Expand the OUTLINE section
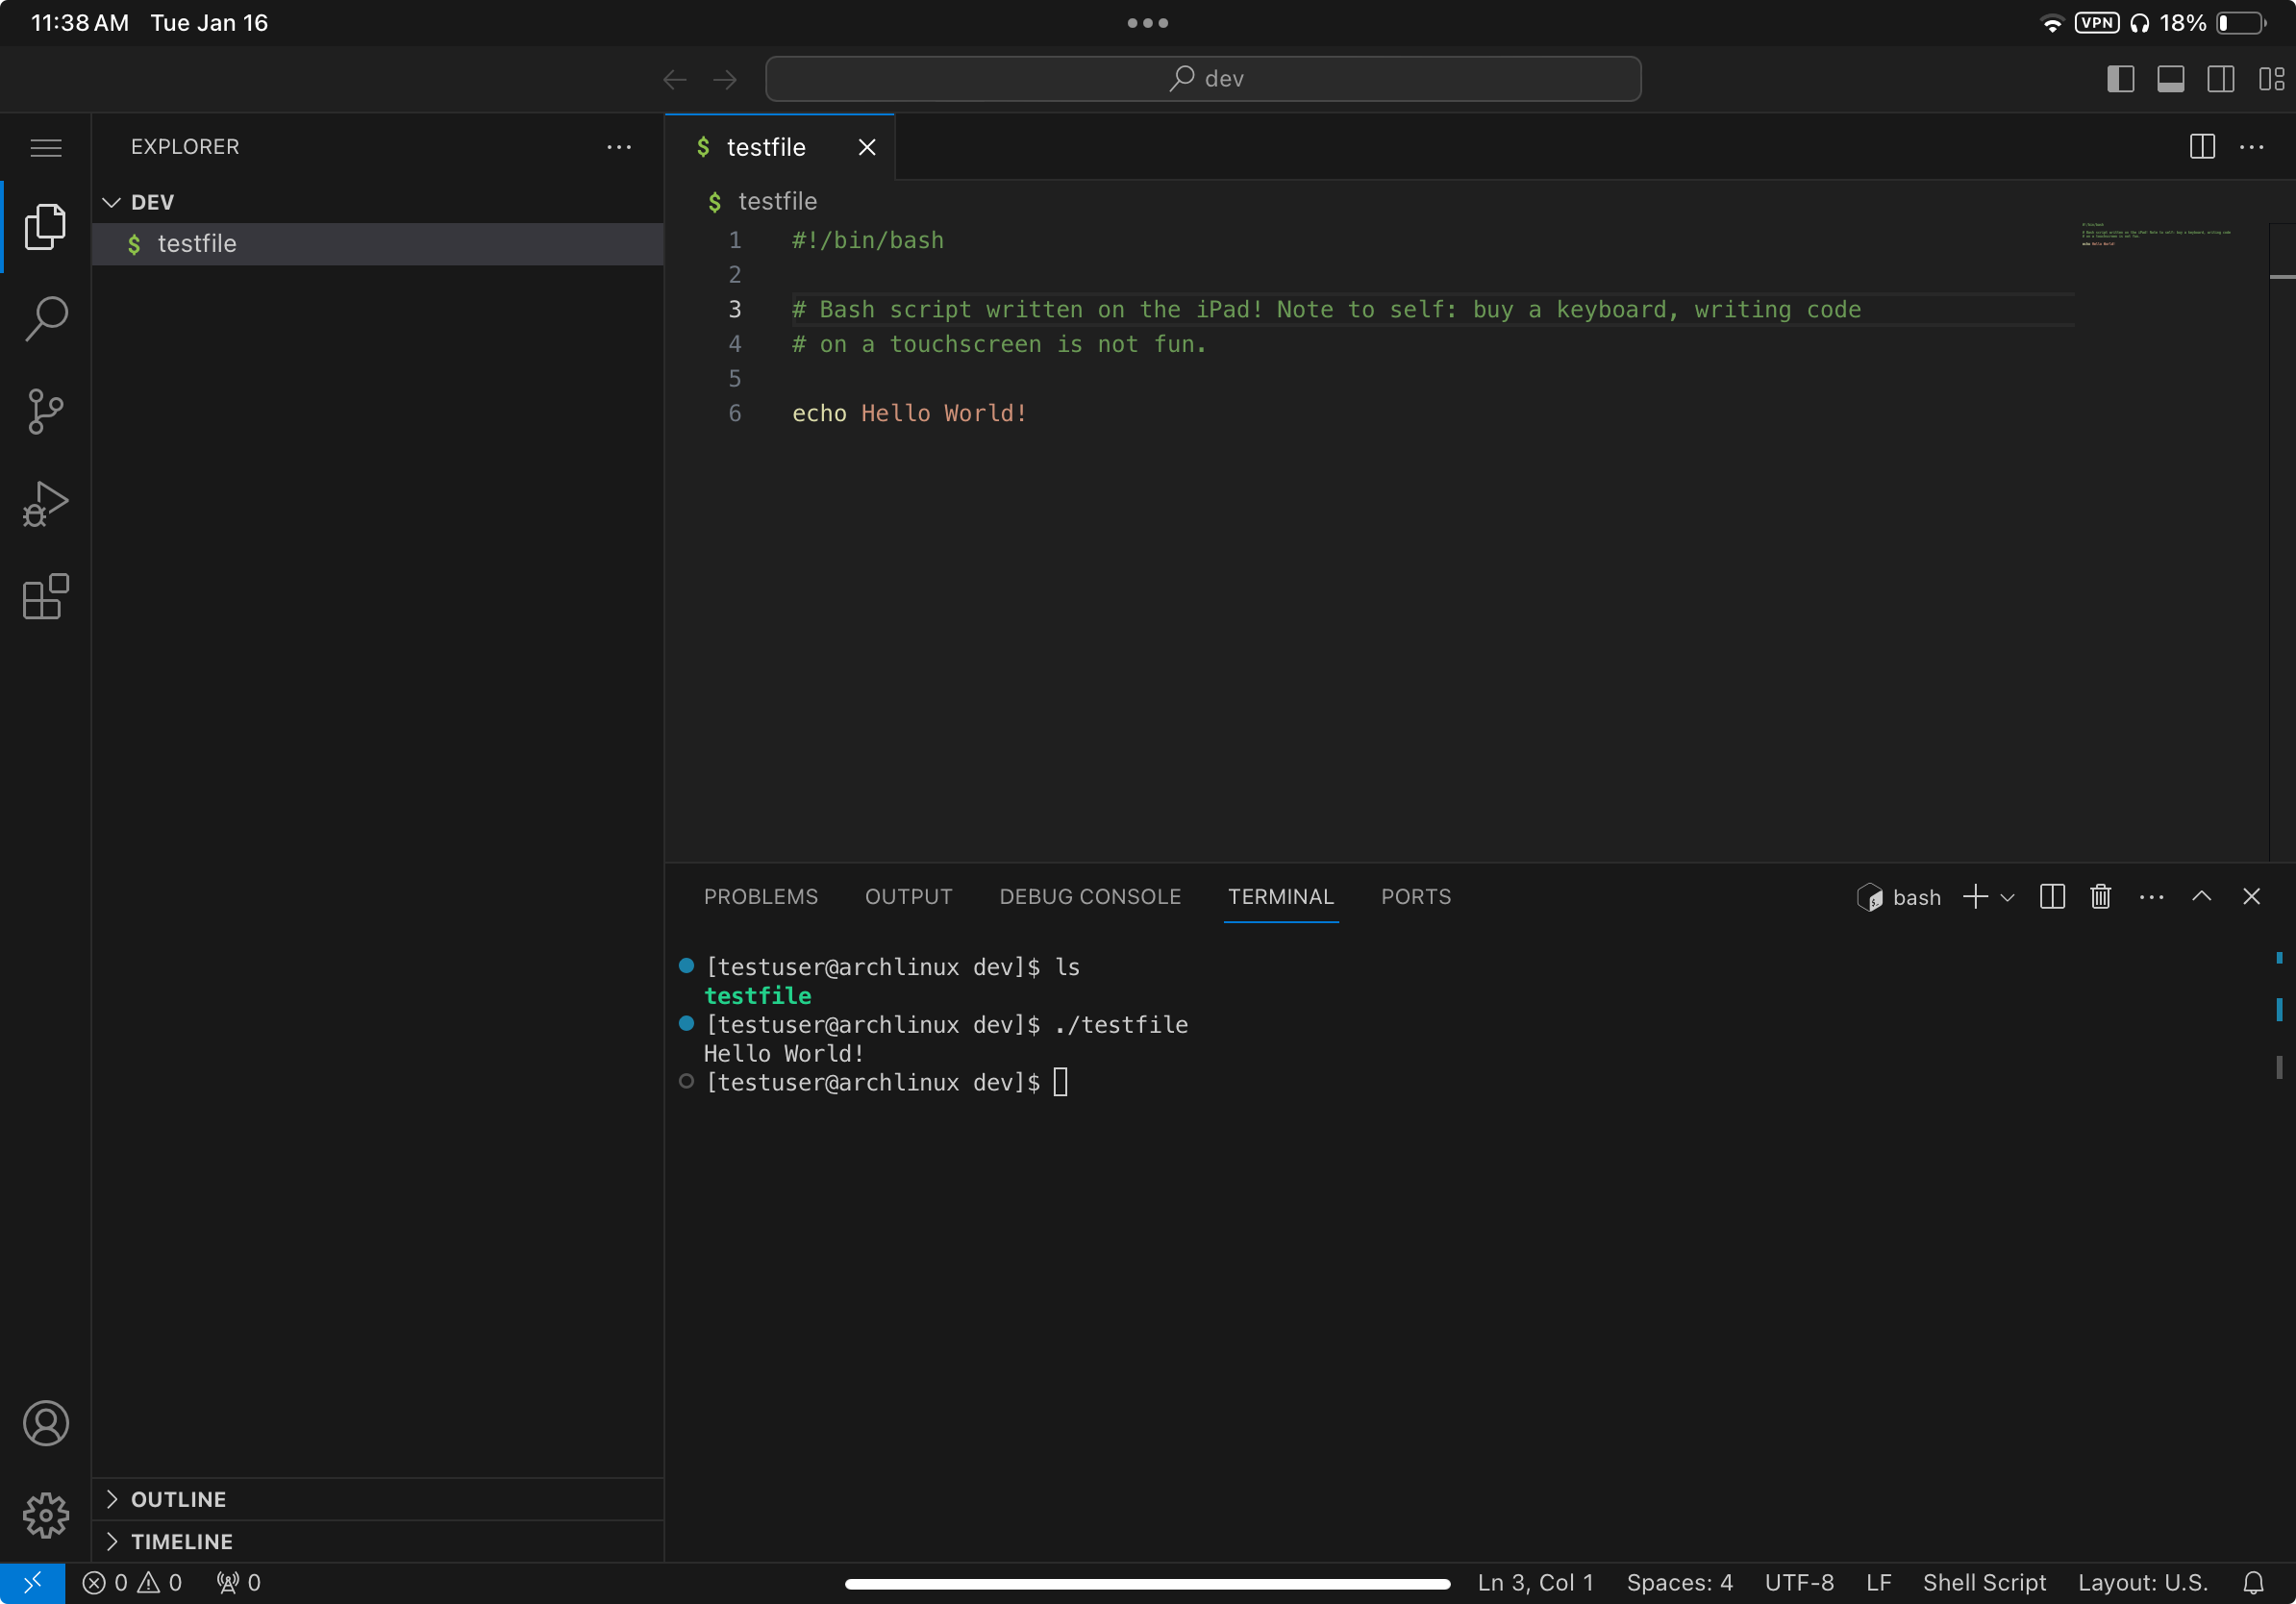This screenshot has height=1604, width=2296. click(378, 1499)
